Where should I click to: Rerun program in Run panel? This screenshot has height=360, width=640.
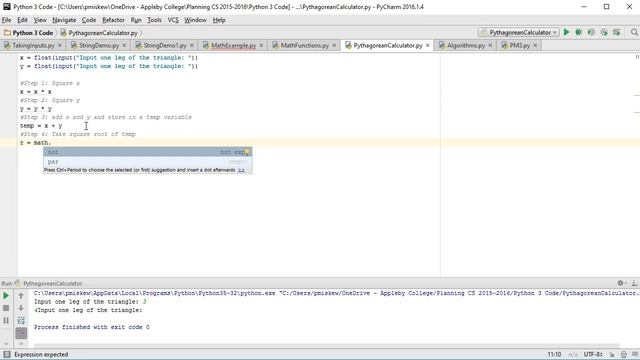[x=6, y=296]
